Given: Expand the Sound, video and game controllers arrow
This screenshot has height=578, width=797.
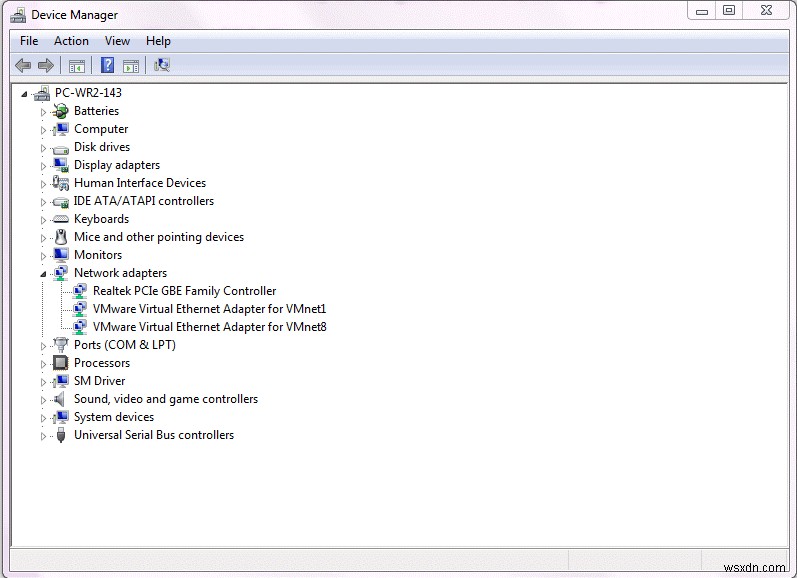Looking at the screenshot, I should pyautogui.click(x=43, y=400).
